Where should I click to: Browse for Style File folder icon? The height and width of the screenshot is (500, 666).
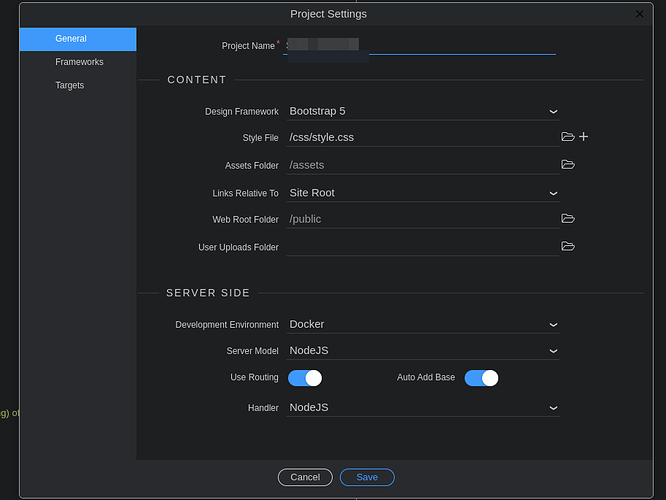567,137
